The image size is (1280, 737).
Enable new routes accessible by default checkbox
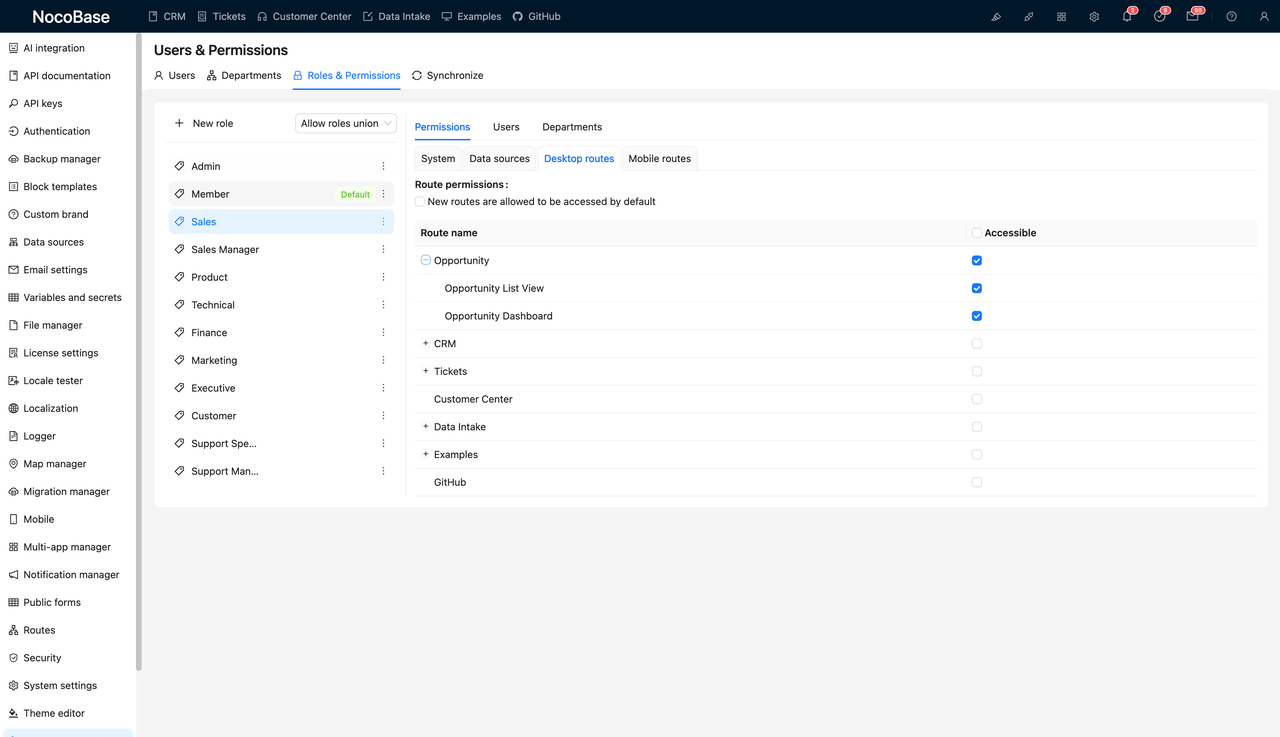click(x=420, y=202)
